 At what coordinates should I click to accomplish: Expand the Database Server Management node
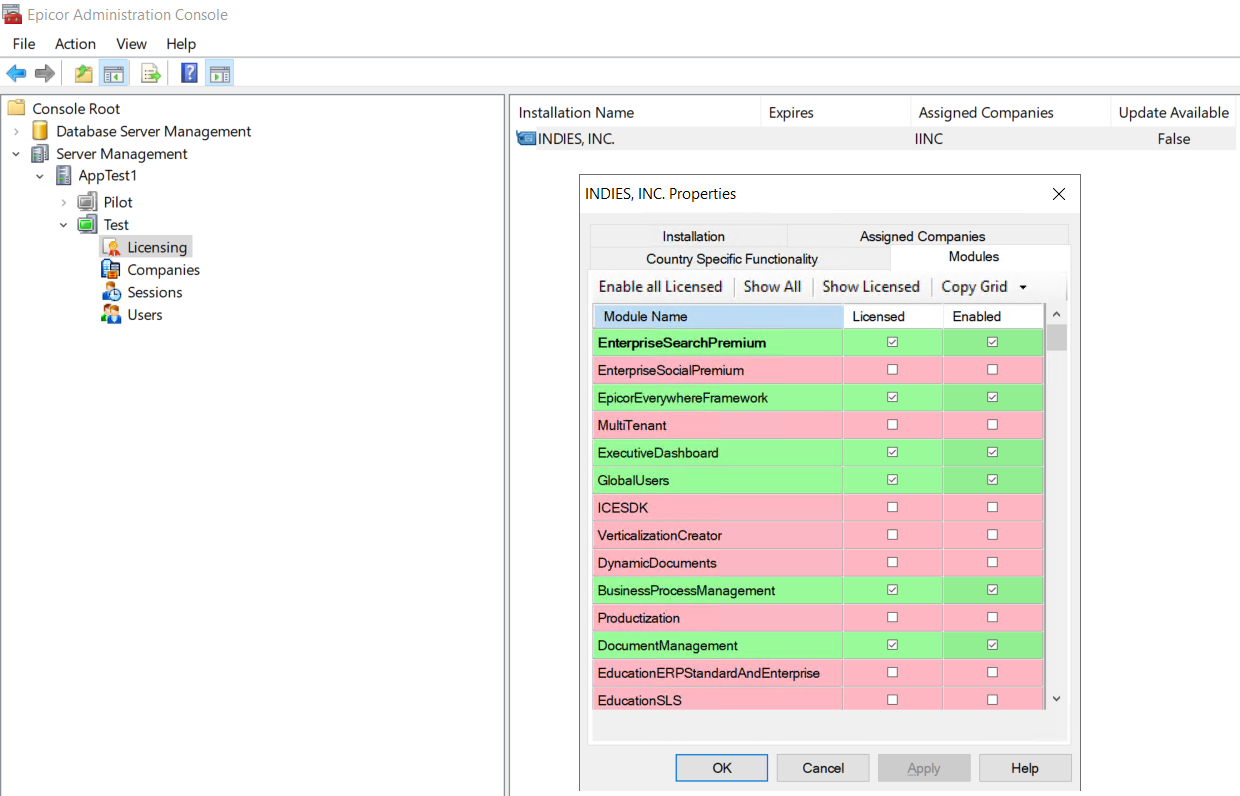16,131
